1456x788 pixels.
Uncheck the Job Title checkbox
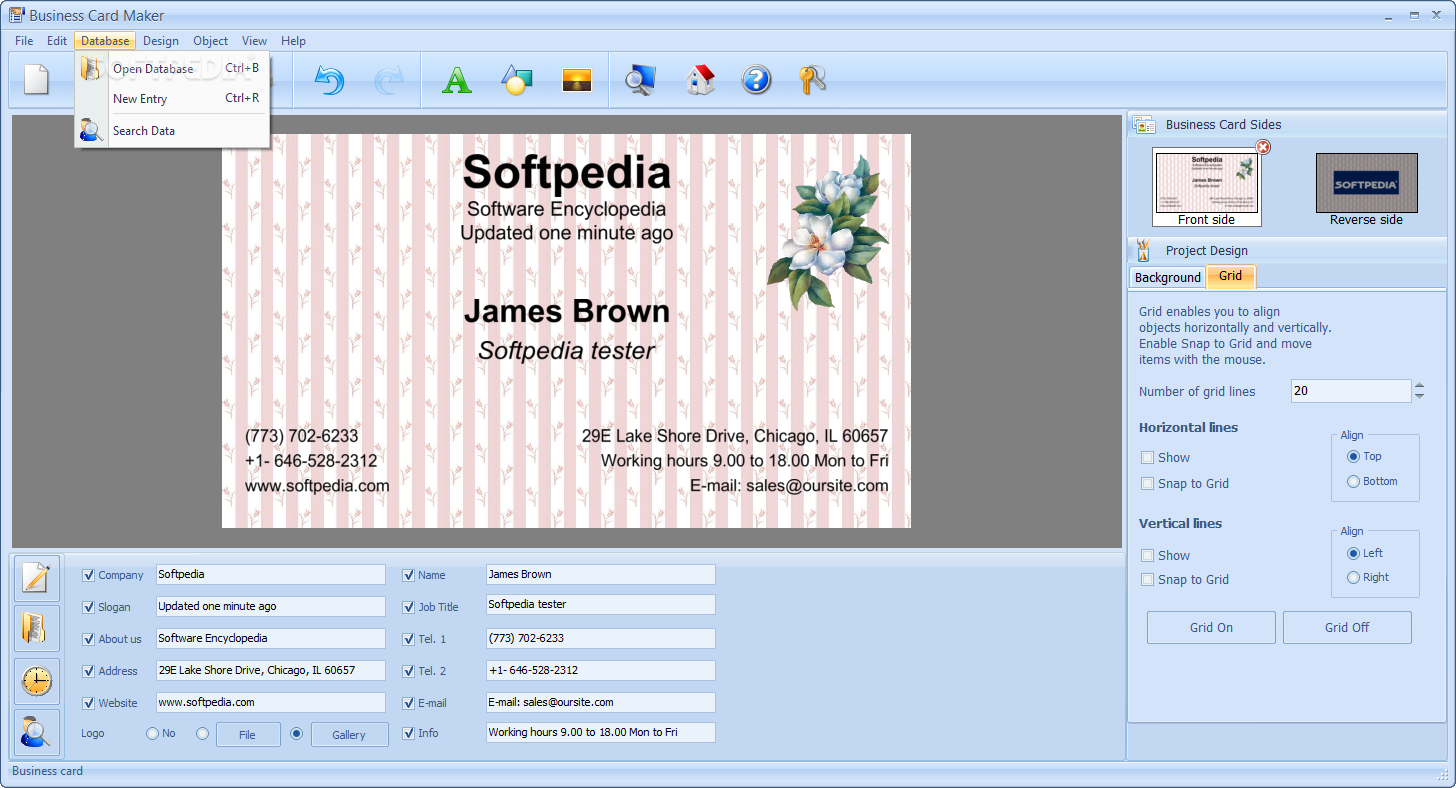409,607
